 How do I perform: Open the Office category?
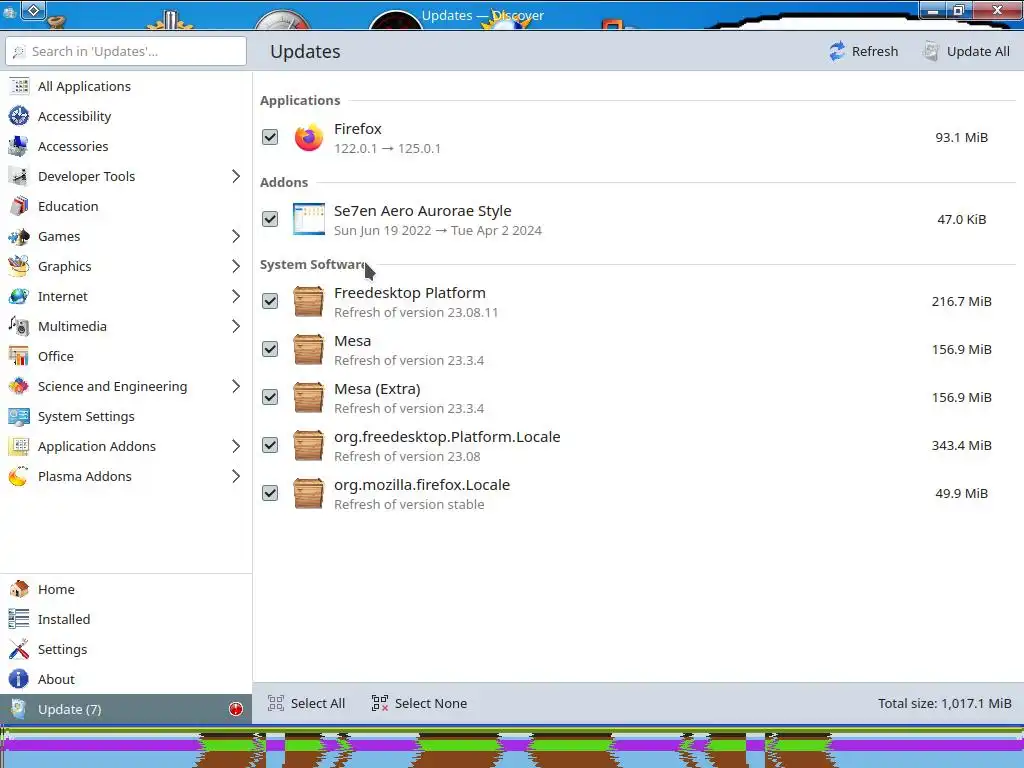[x=125, y=357]
